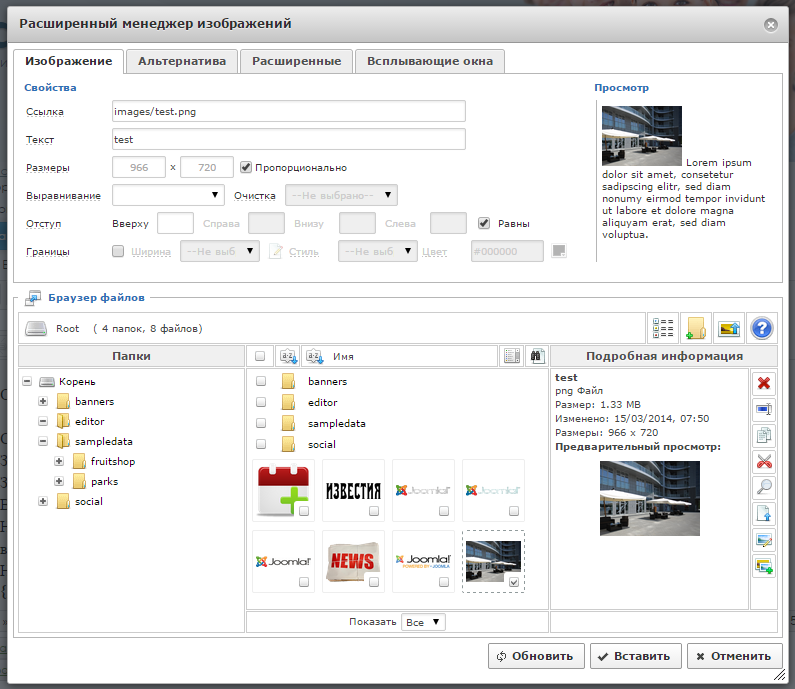Switch to the Всплывающие окна tab

pos(430,61)
